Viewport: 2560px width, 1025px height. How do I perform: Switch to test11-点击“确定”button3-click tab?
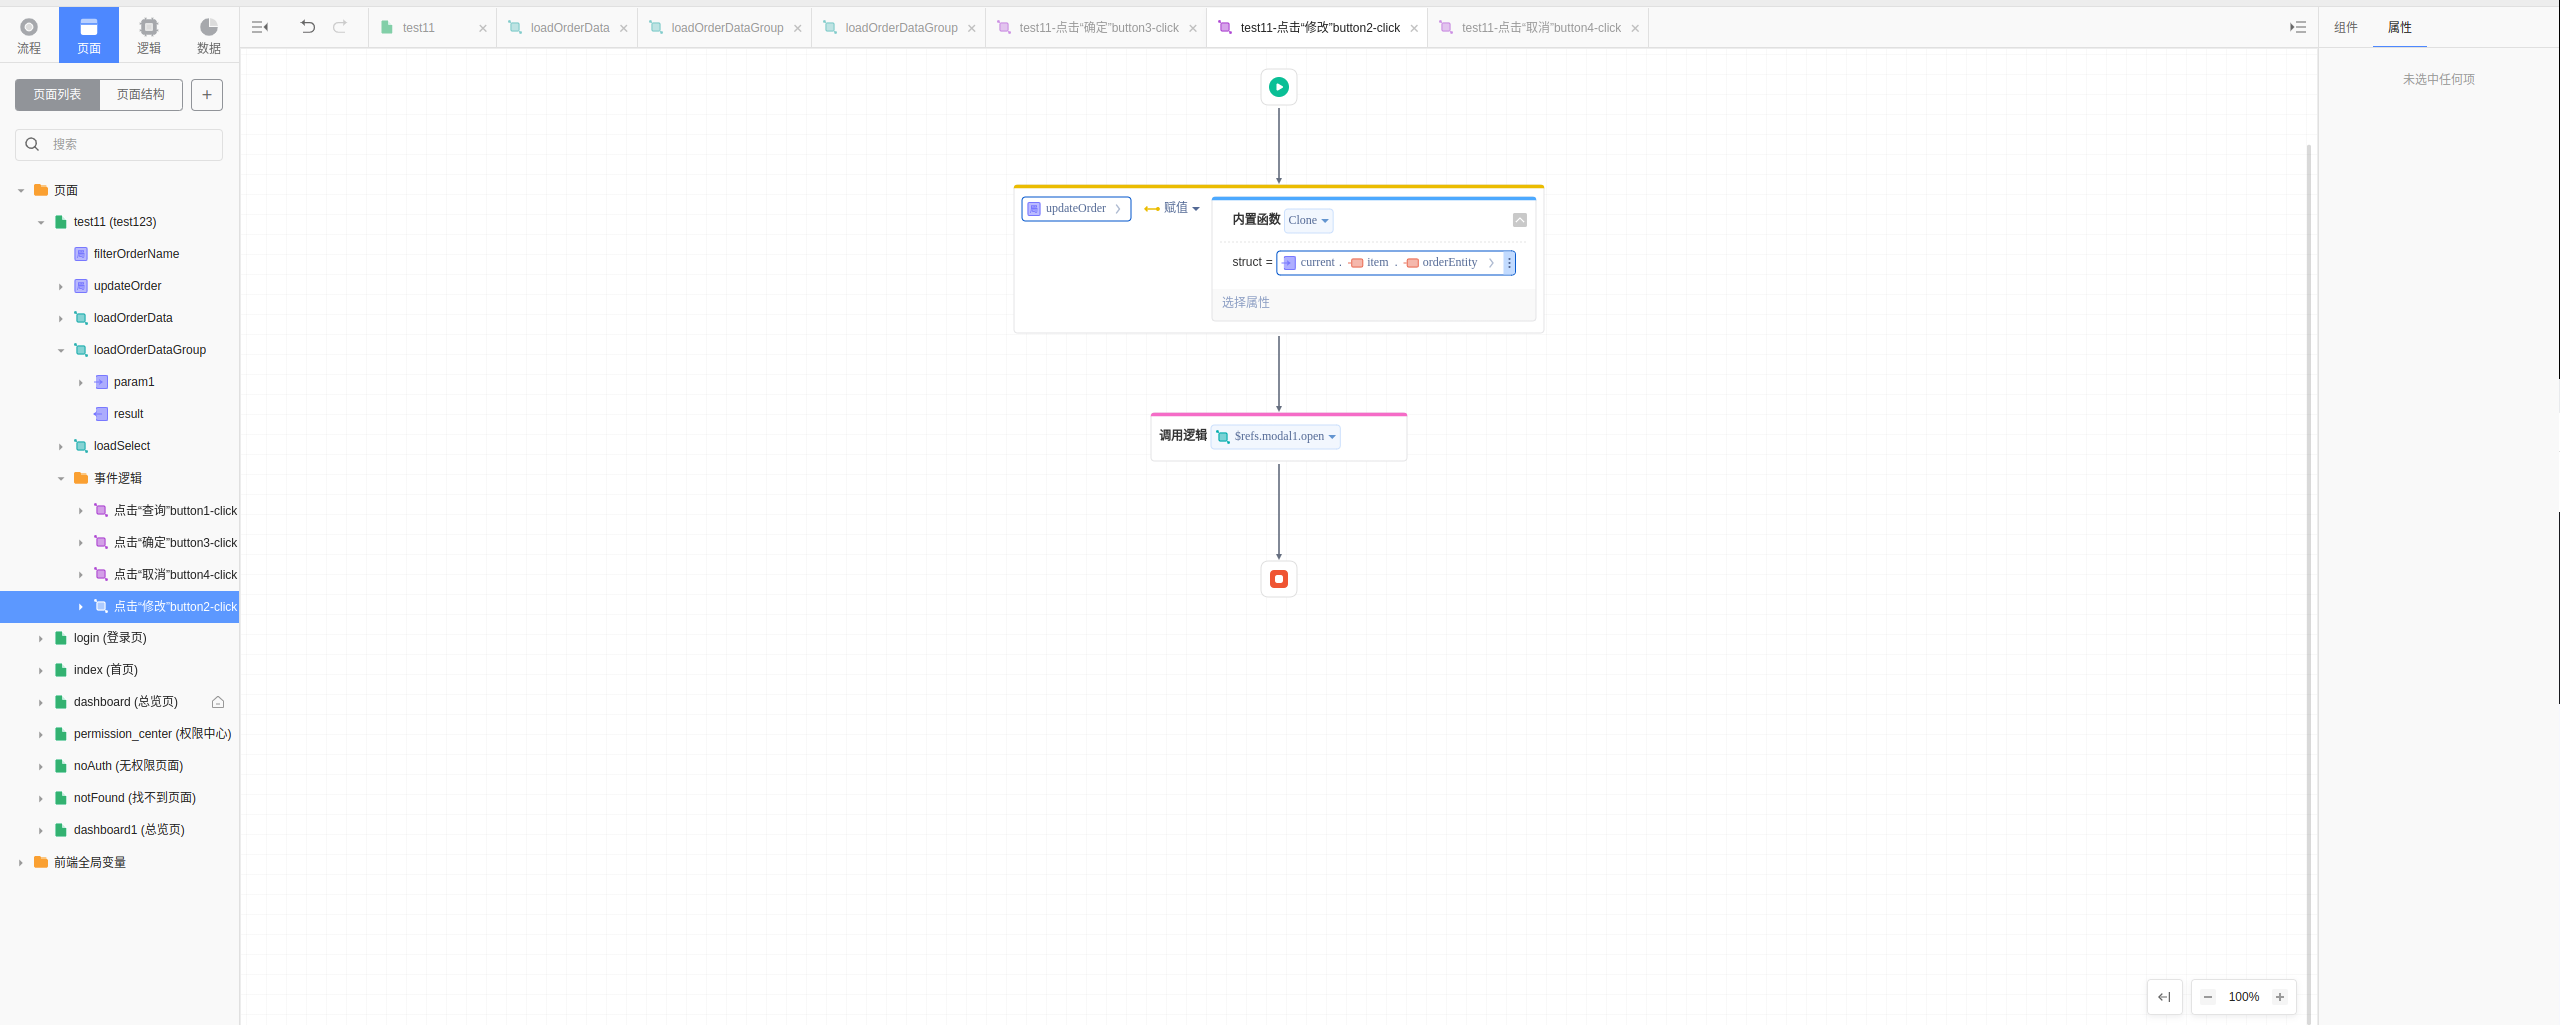pyautogui.click(x=1098, y=28)
